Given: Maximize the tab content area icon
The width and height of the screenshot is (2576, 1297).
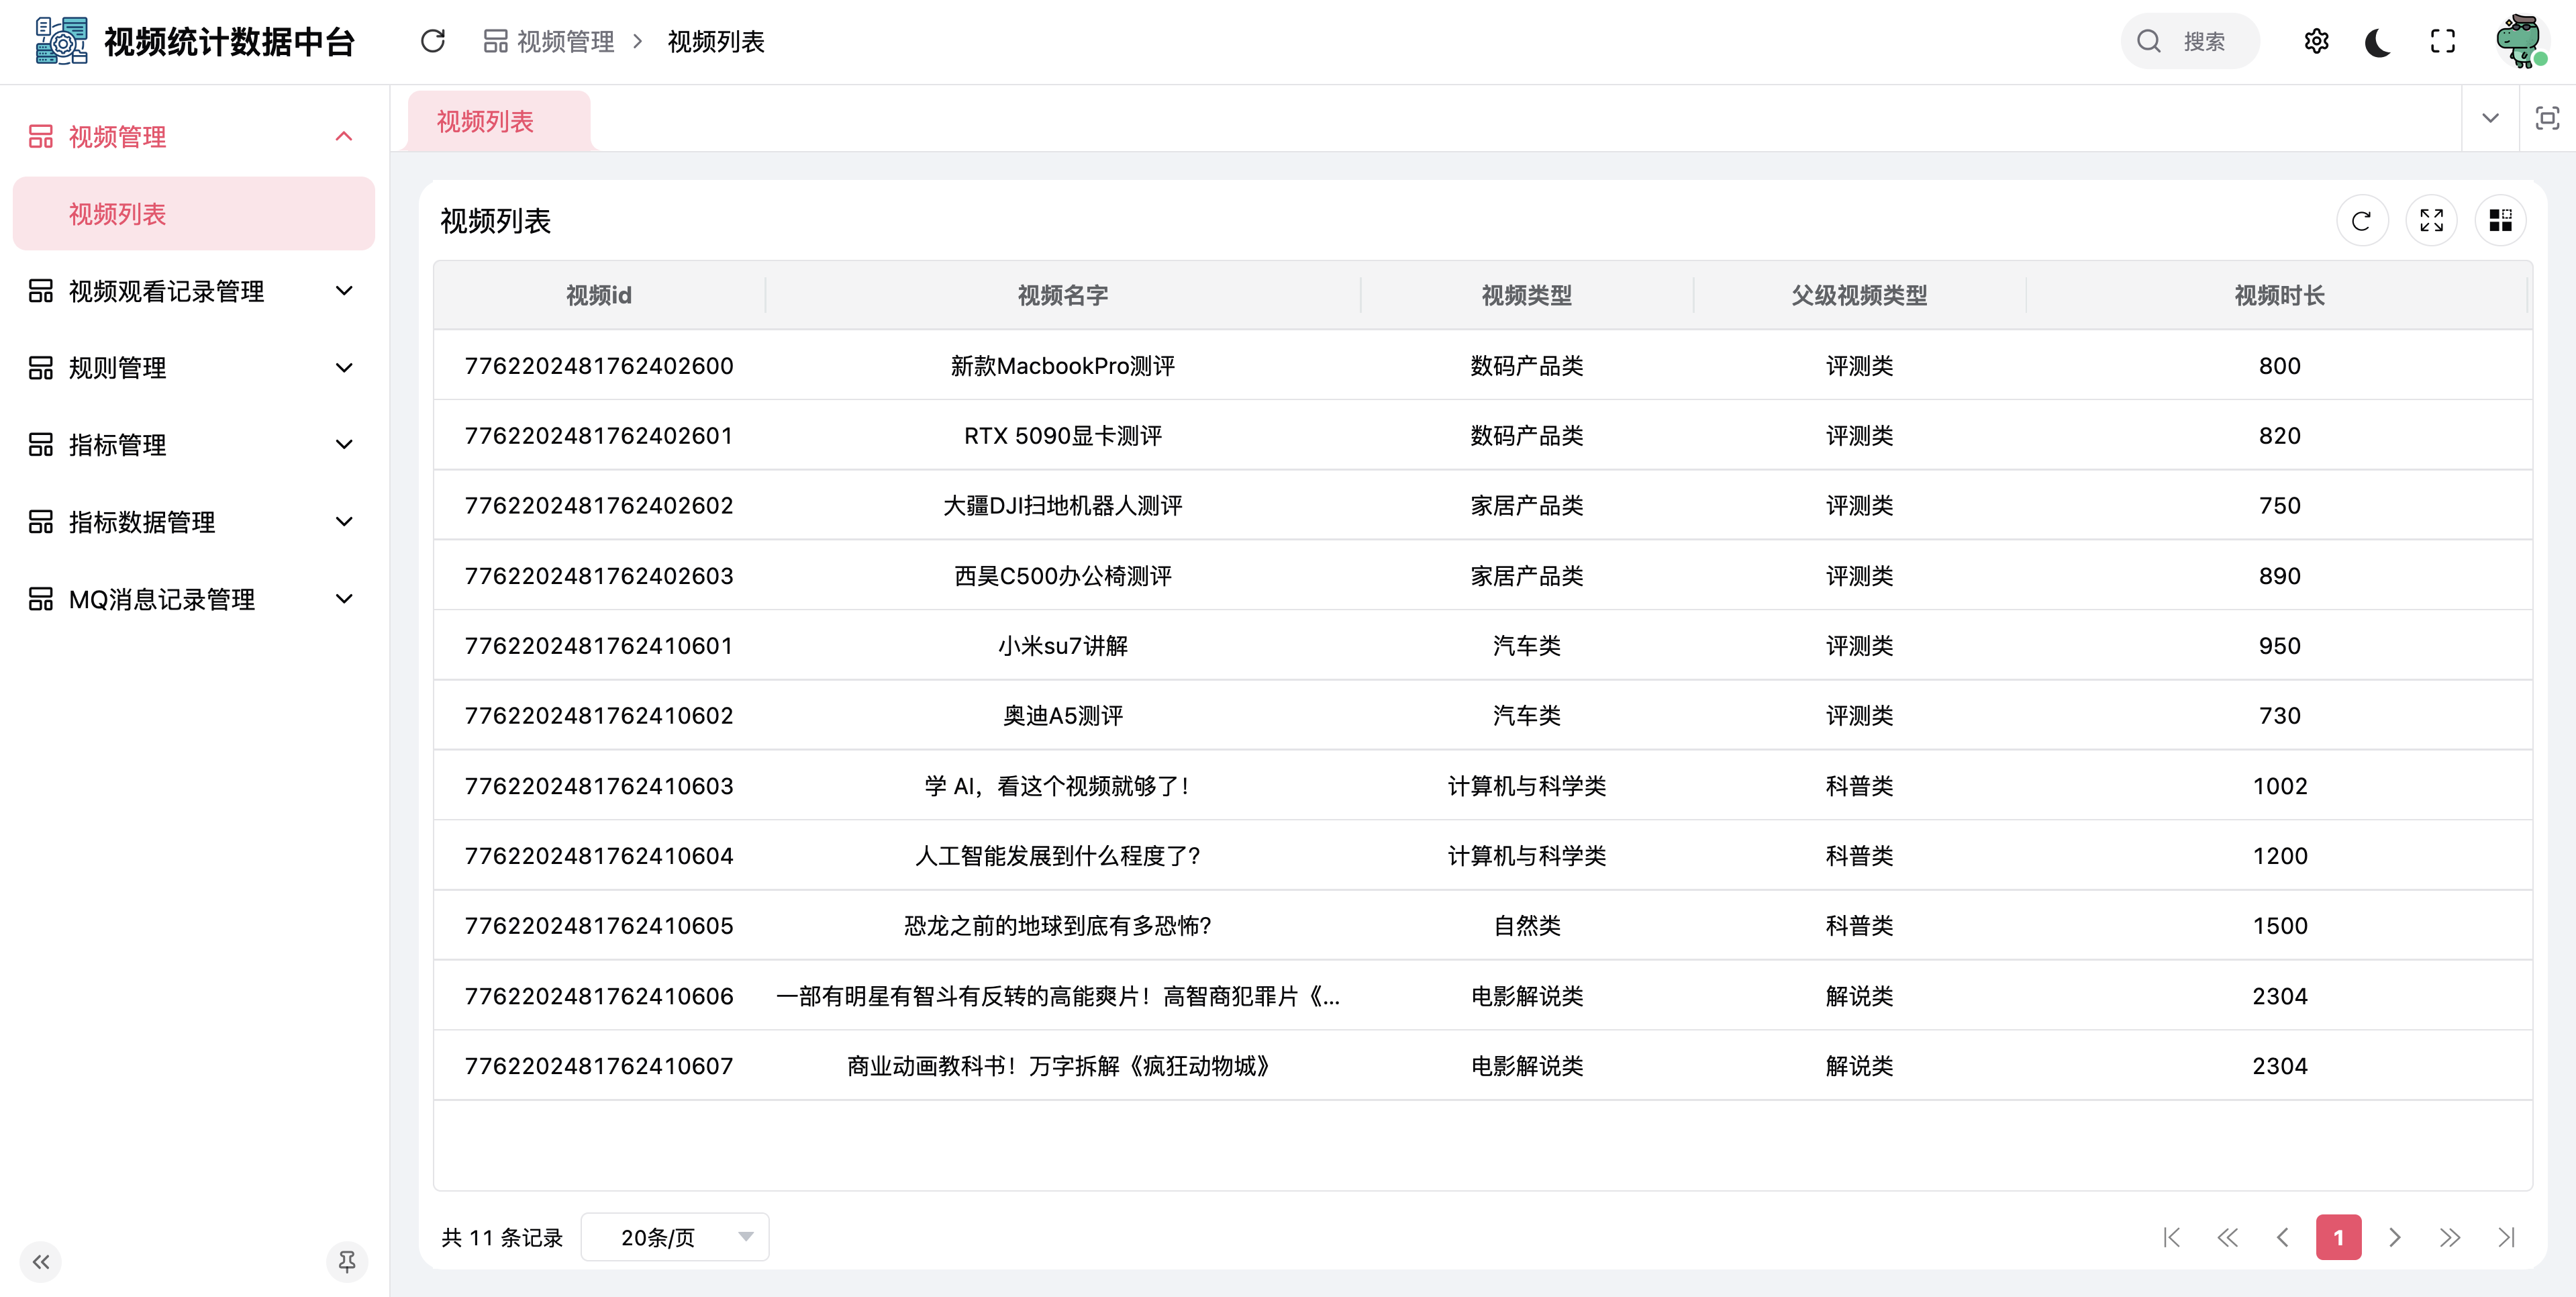Looking at the screenshot, I should 2547,118.
